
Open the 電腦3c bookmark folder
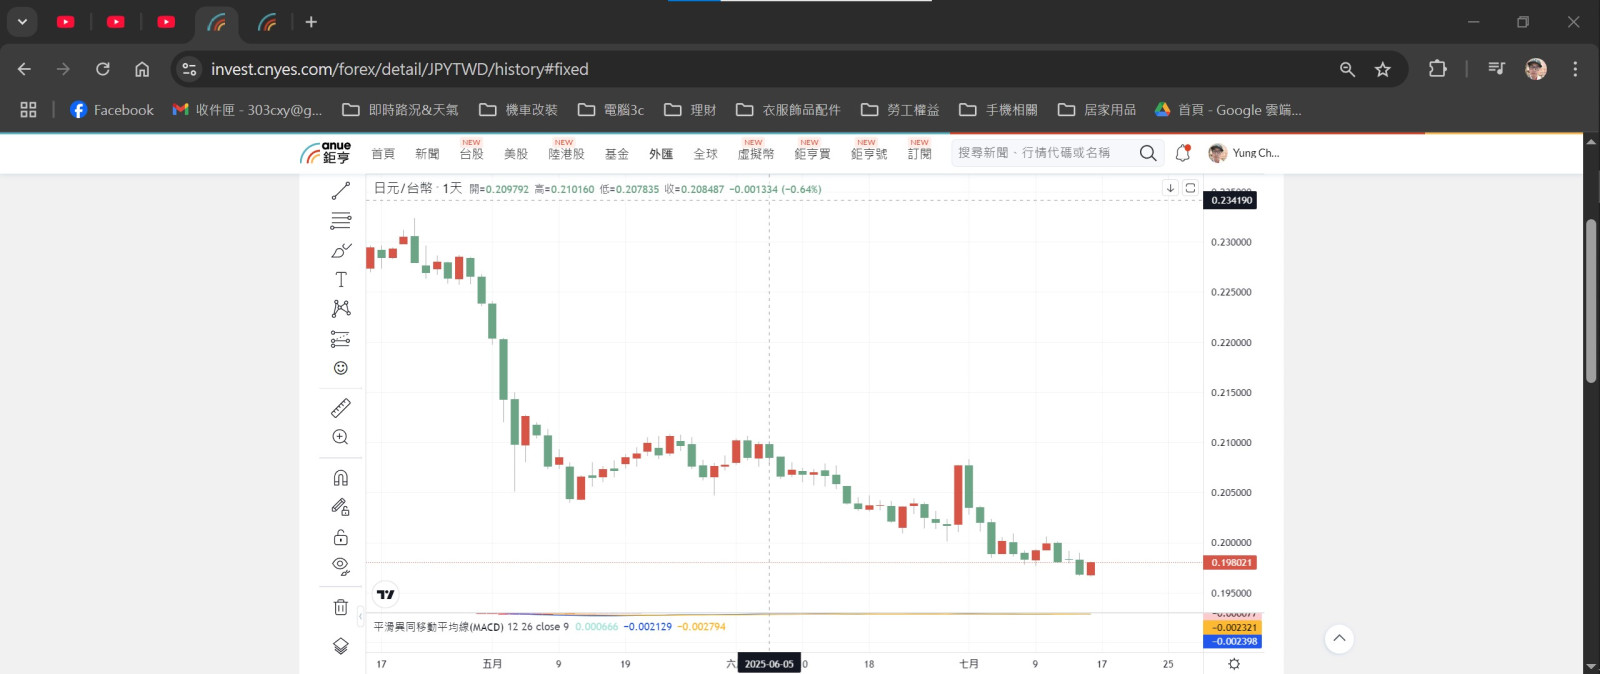point(610,110)
